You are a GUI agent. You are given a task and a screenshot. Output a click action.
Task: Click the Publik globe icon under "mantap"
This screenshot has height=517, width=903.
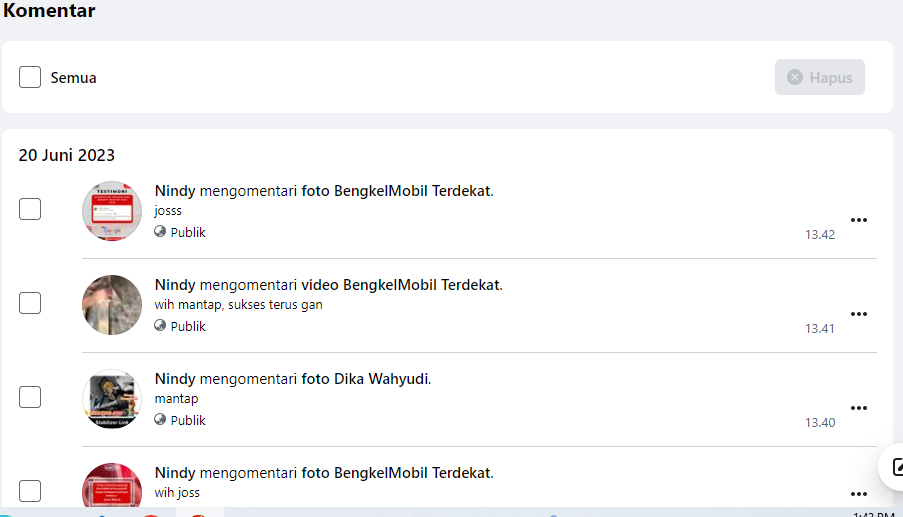[x=160, y=420]
